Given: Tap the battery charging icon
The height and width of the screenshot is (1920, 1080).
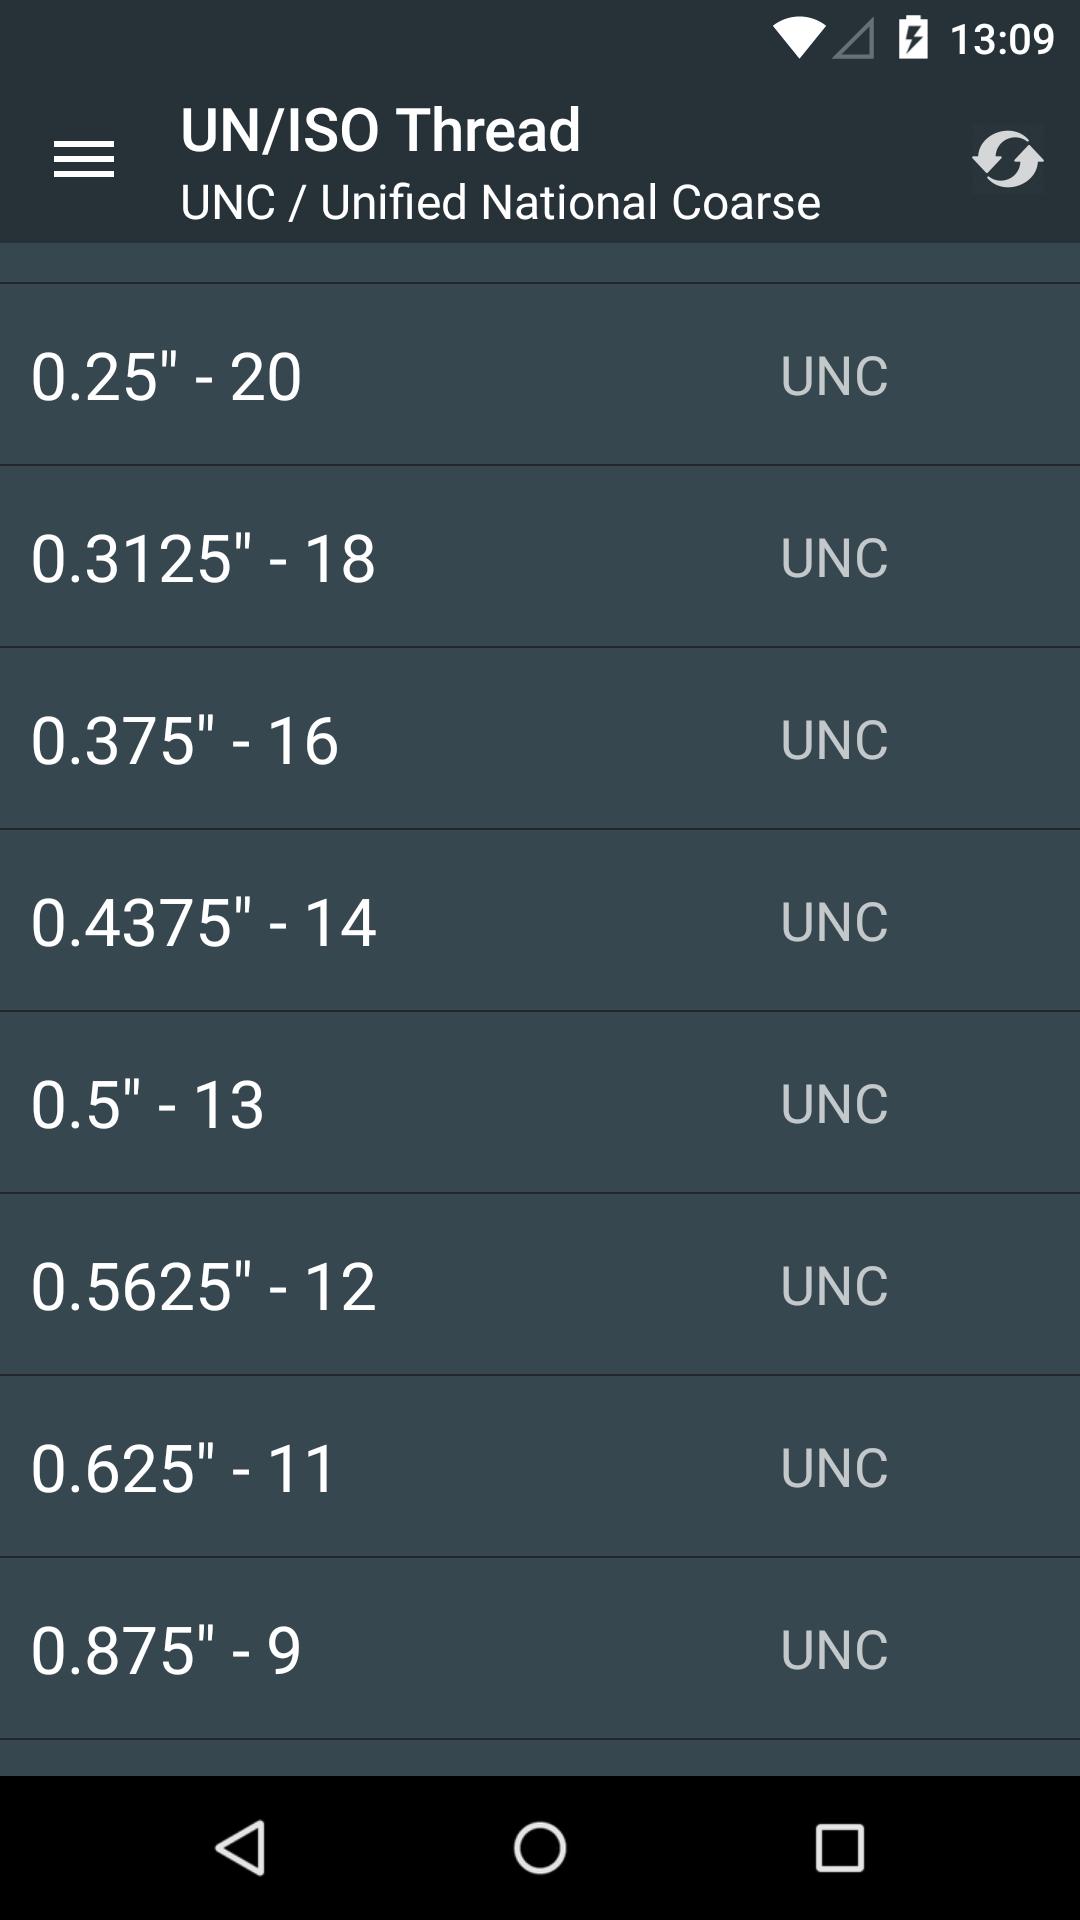Looking at the screenshot, I should tap(913, 40).
